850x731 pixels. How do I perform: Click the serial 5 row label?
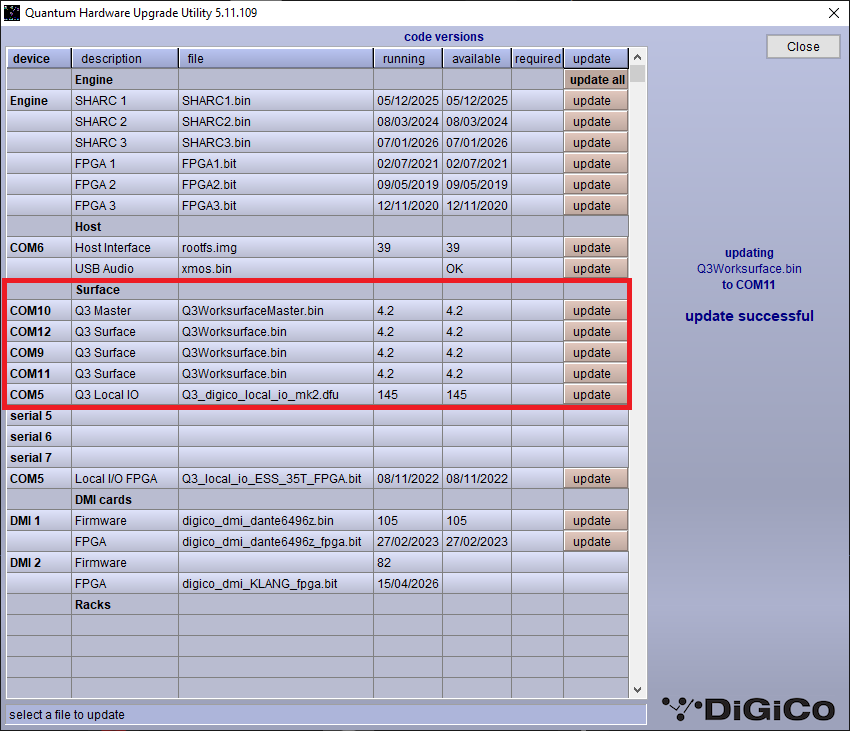point(31,416)
